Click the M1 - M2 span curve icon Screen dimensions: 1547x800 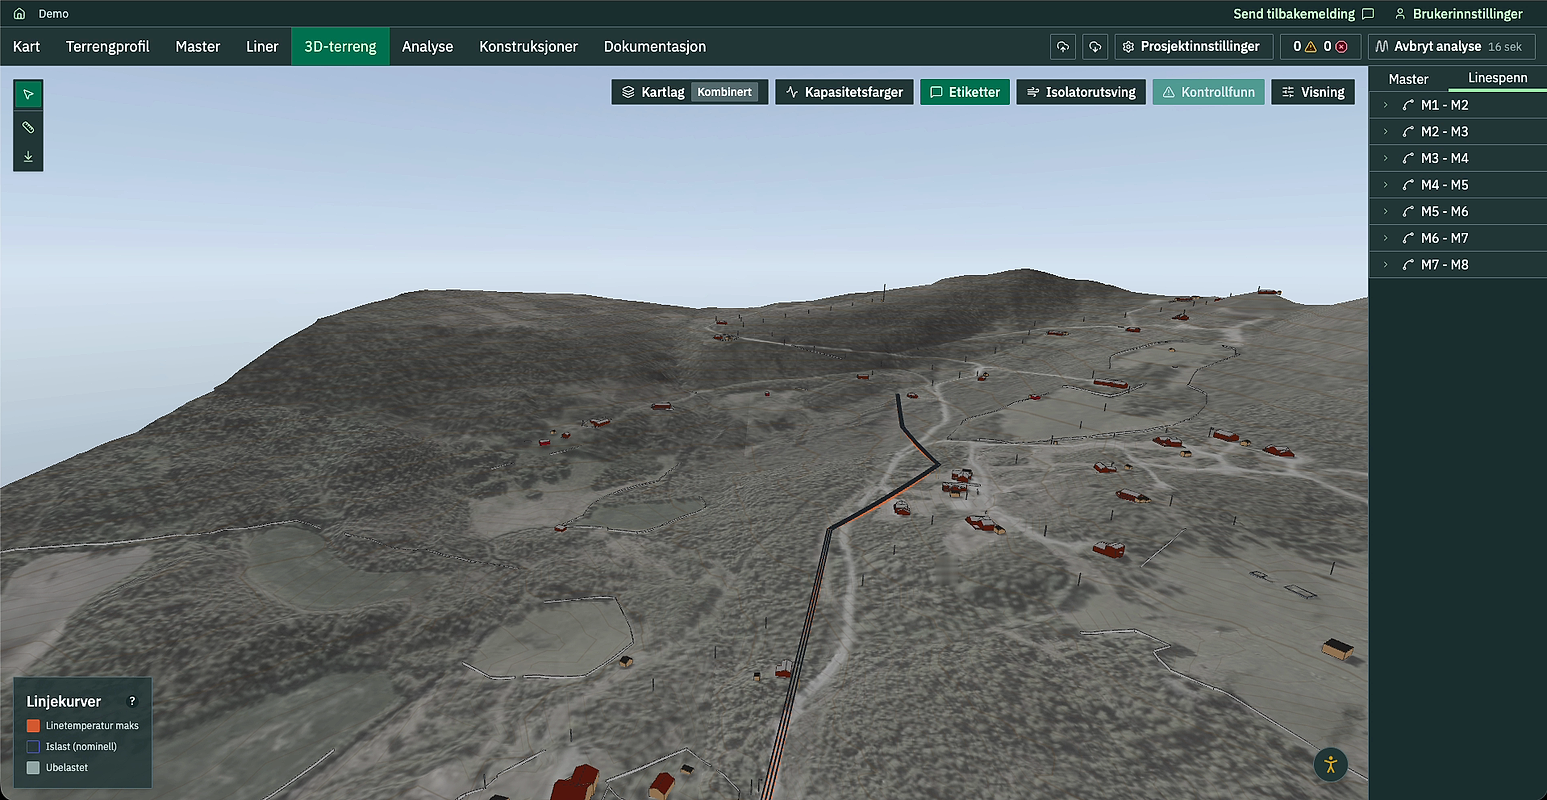(1408, 105)
